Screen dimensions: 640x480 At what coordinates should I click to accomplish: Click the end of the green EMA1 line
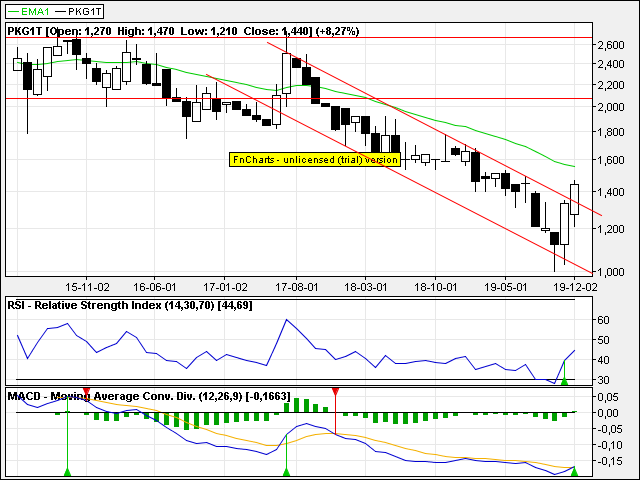click(573, 166)
